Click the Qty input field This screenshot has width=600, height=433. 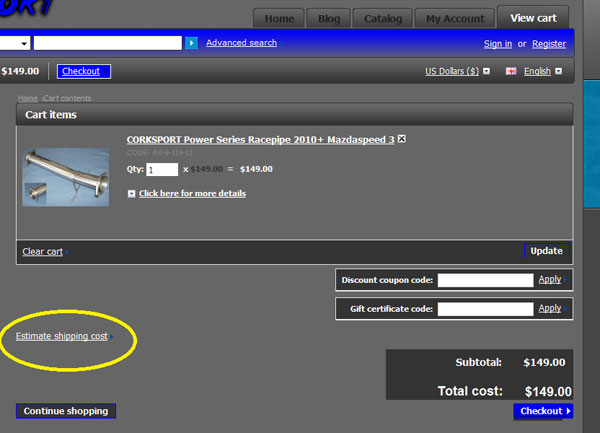point(162,169)
